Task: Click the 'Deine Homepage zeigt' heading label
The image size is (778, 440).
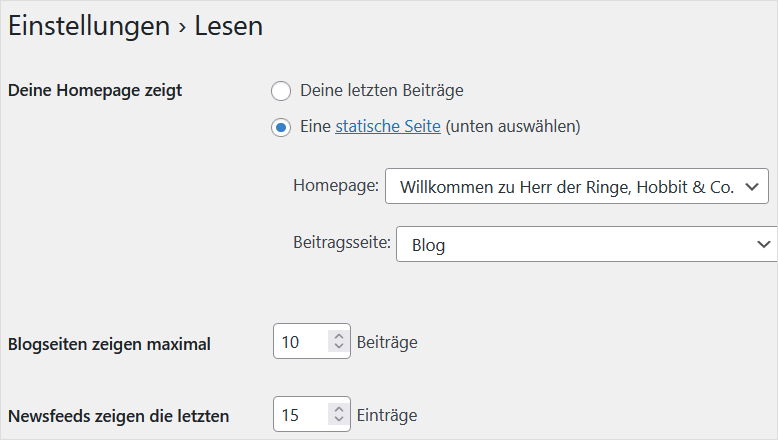Action: pyautogui.click(x=95, y=91)
